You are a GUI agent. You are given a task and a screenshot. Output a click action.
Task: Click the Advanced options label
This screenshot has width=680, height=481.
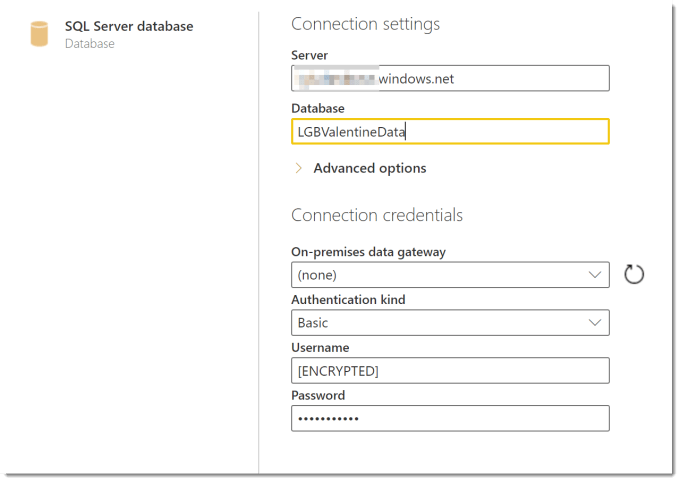[x=370, y=168]
